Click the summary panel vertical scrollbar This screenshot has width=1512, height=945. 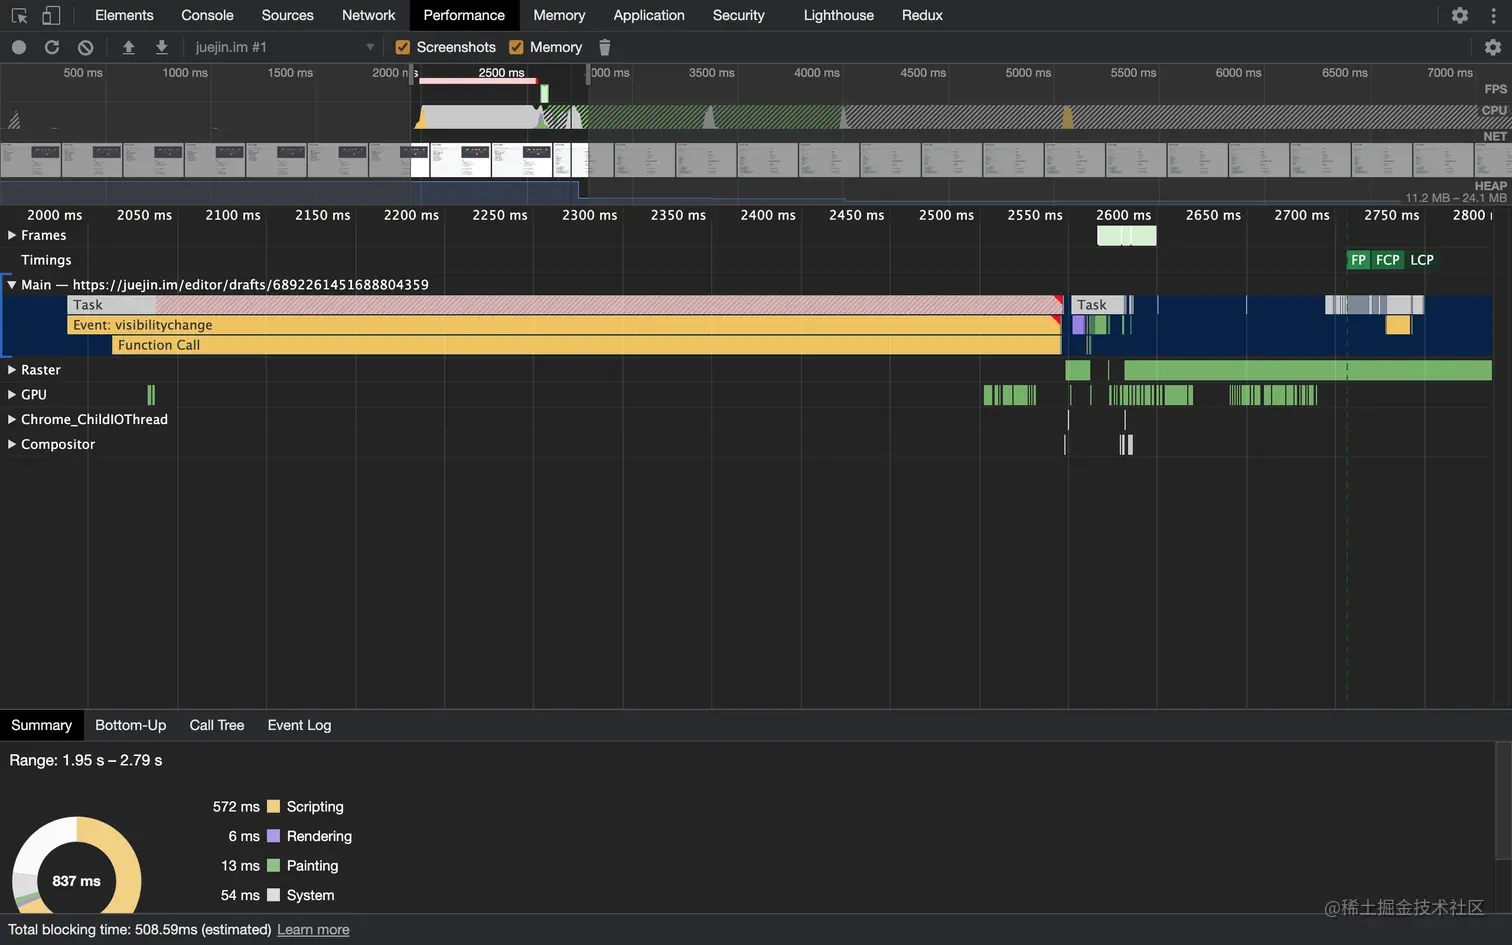coord(1503,800)
